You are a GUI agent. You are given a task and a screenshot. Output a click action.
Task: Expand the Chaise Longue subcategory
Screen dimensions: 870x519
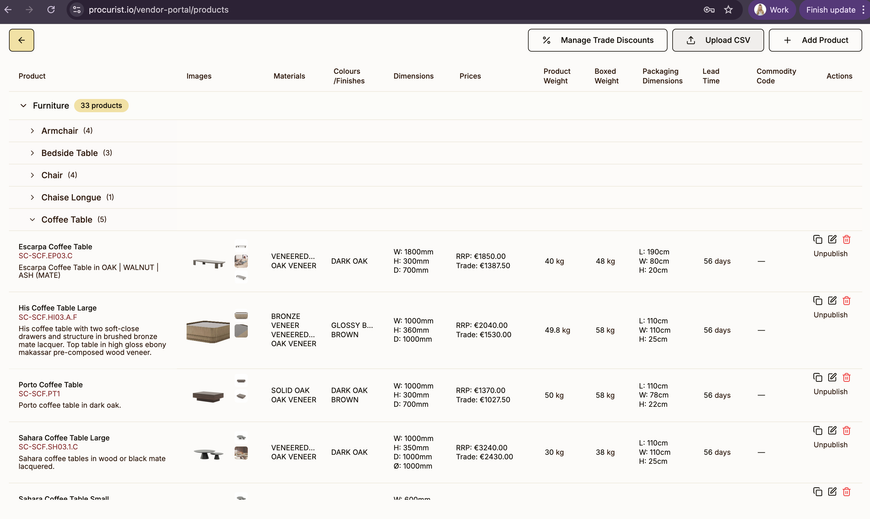pyautogui.click(x=32, y=198)
